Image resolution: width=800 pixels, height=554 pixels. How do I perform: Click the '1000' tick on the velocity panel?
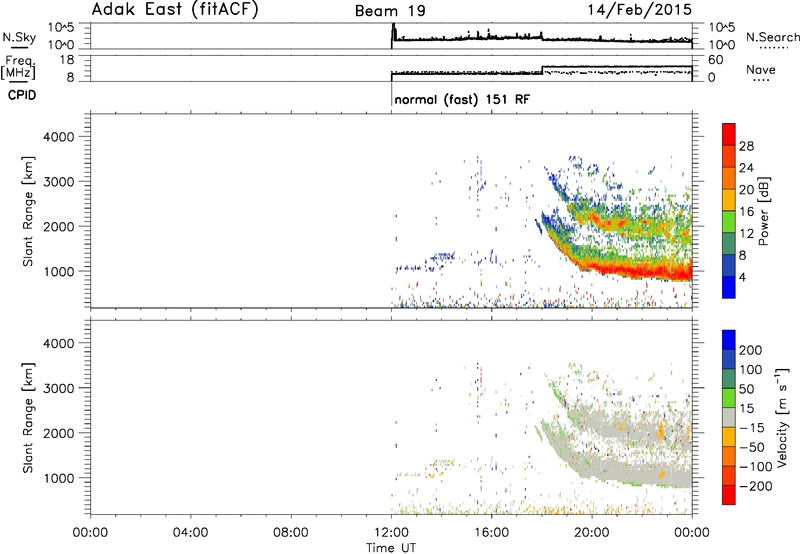(x=59, y=479)
